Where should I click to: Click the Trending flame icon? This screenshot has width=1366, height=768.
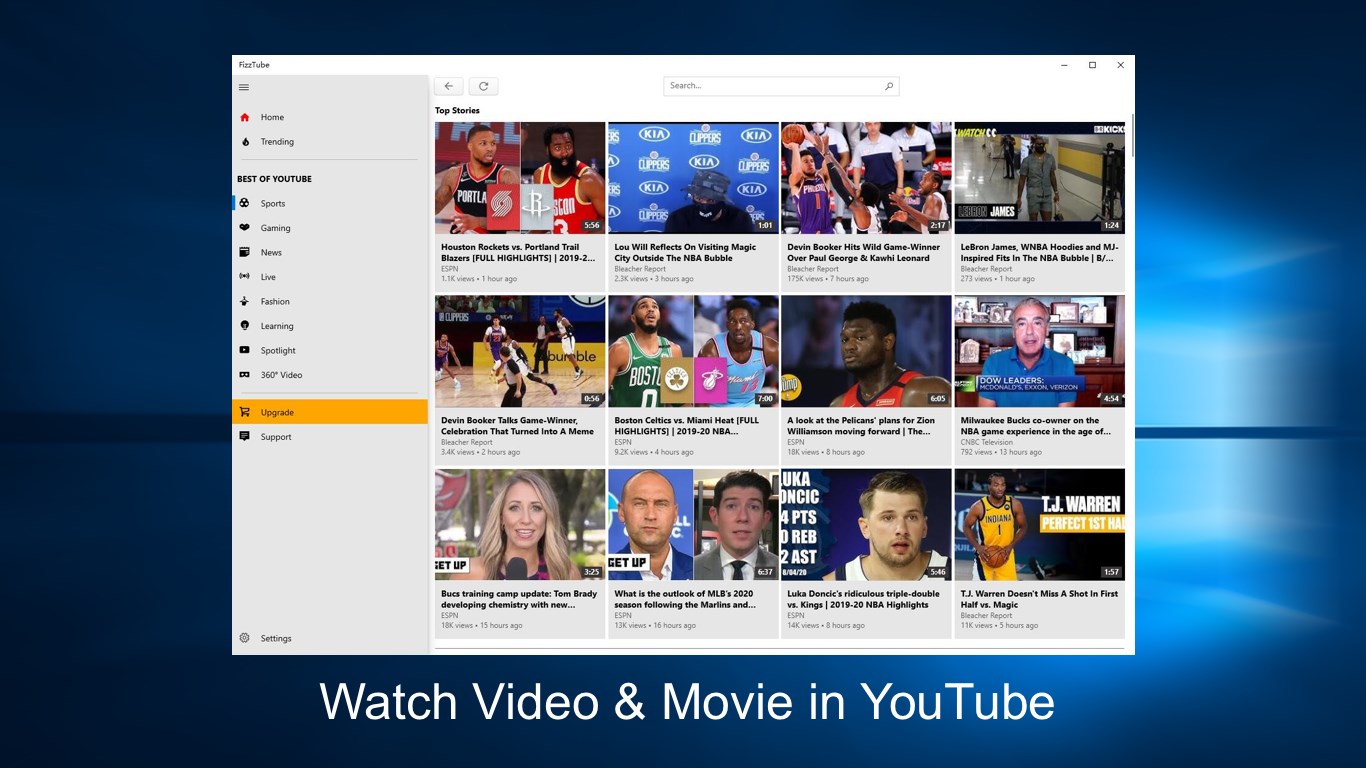pos(244,142)
